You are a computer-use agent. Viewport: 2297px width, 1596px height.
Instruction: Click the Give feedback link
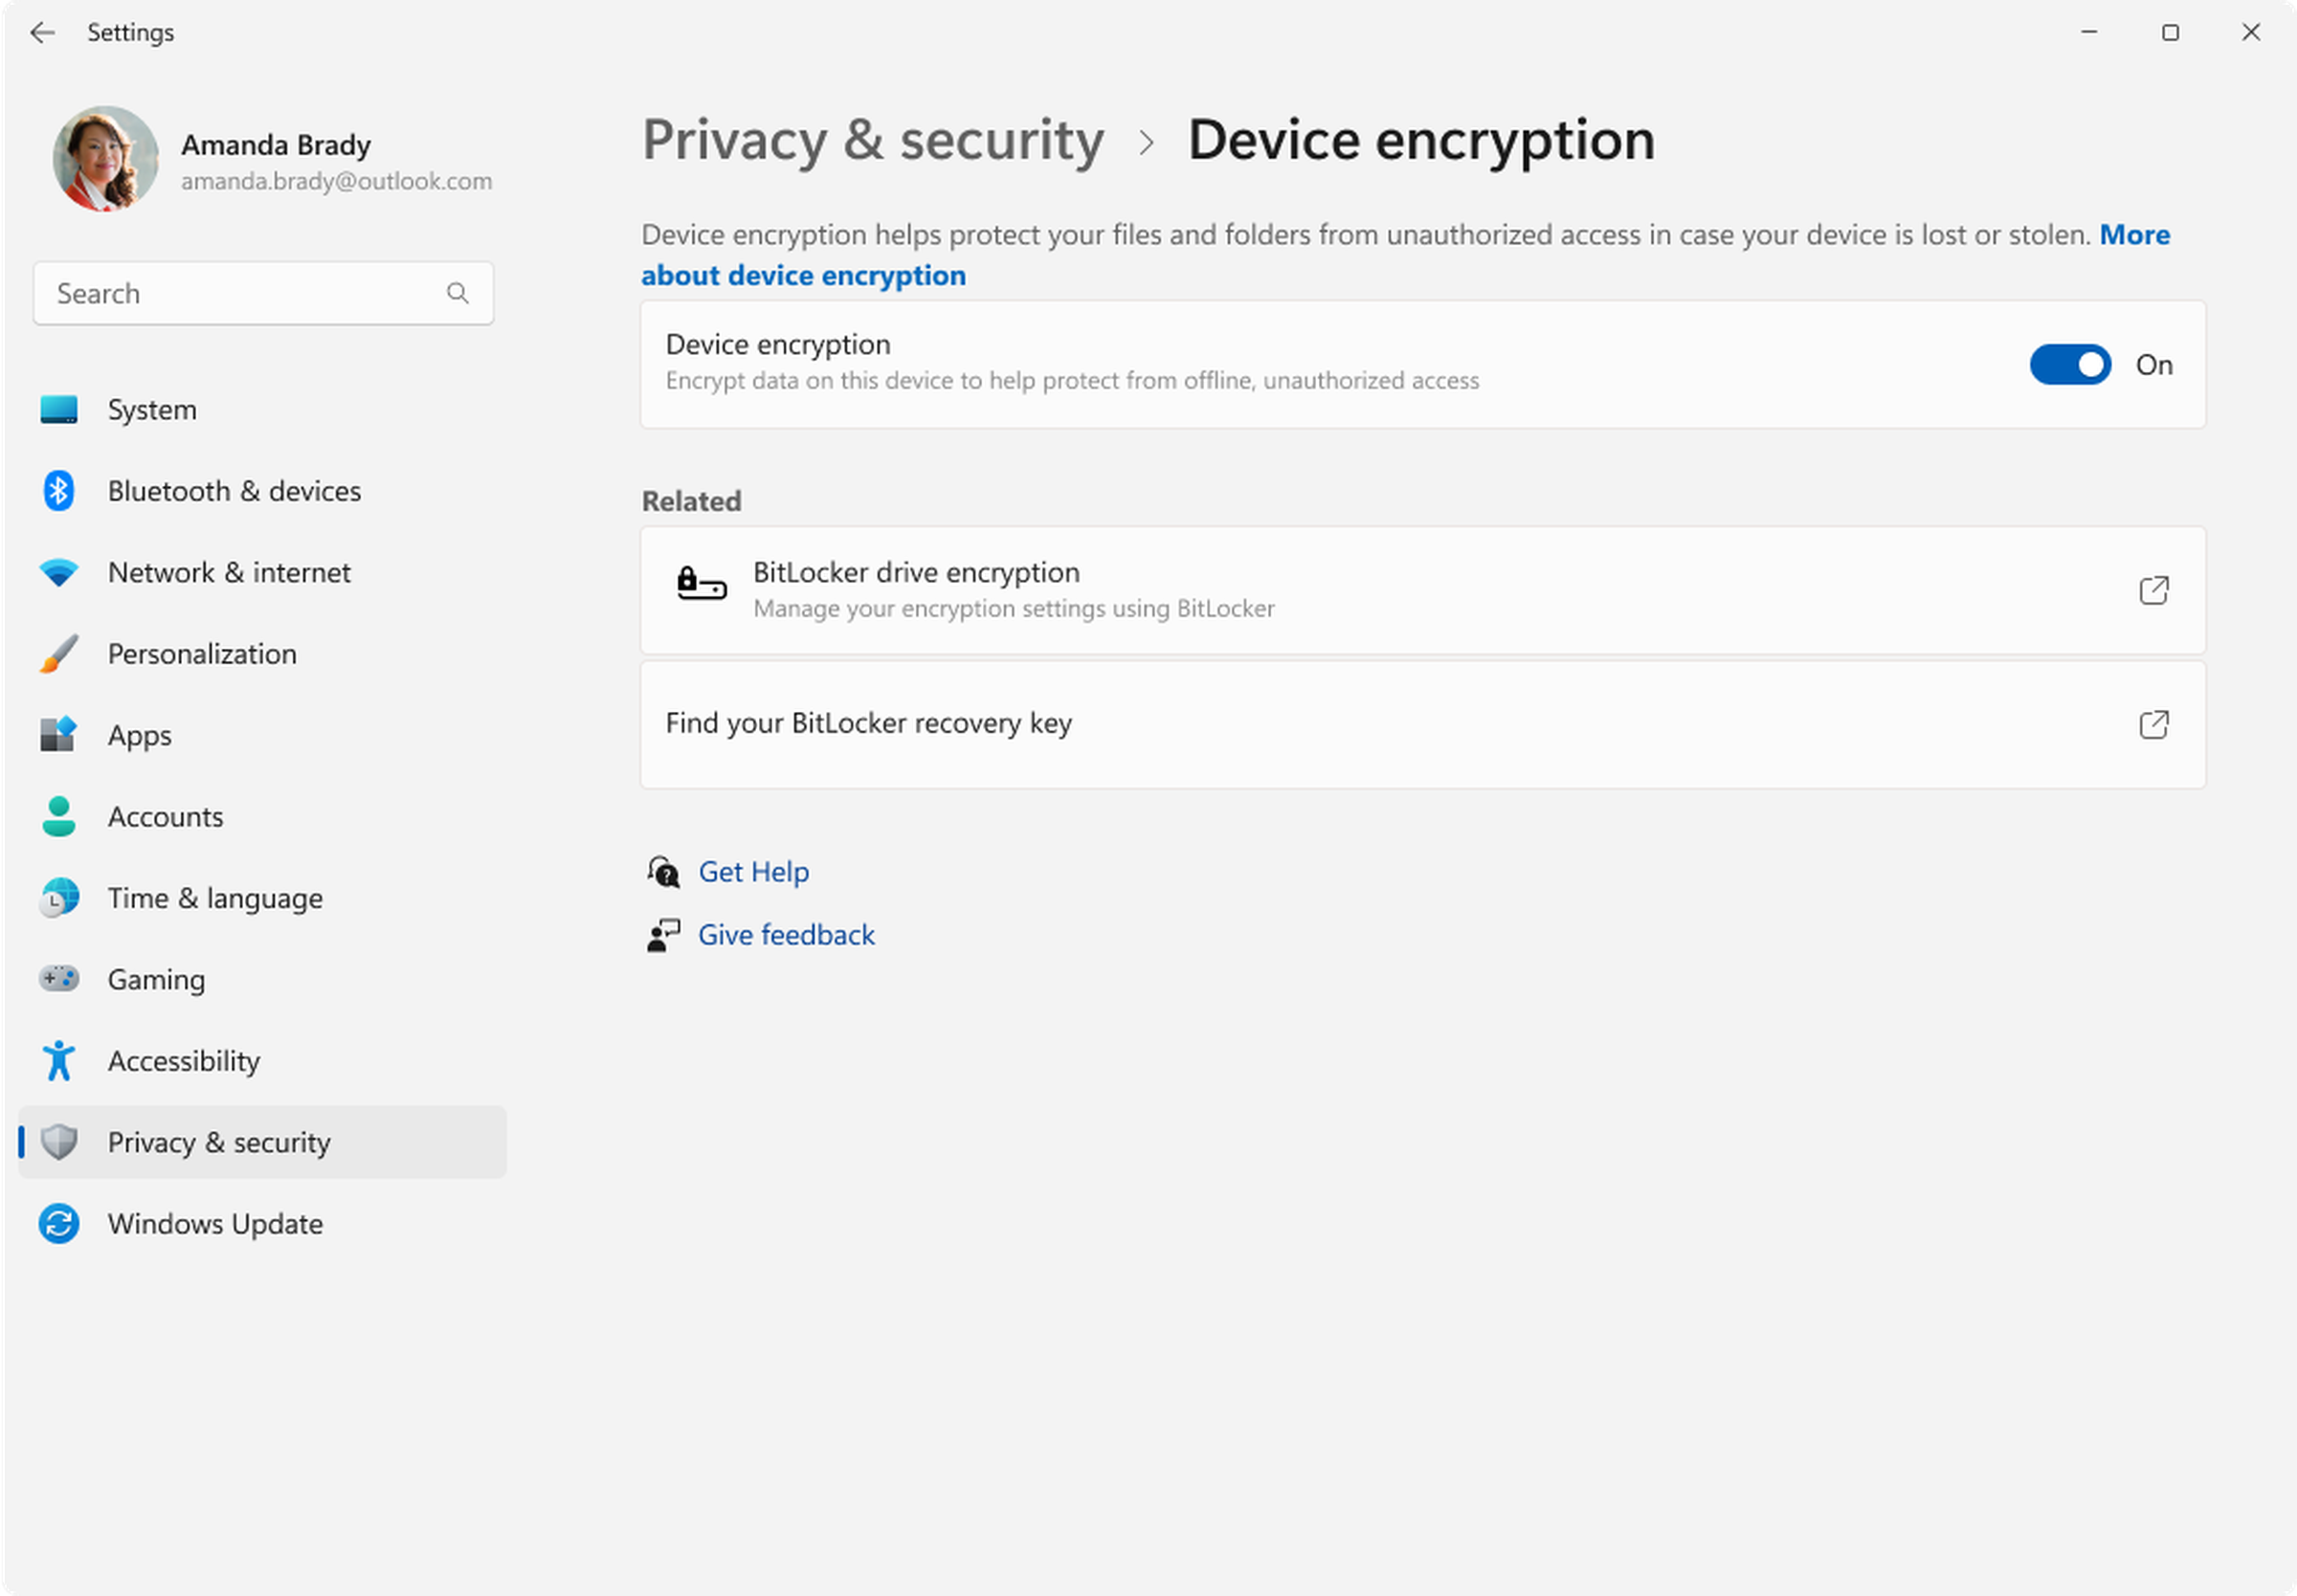coord(786,935)
